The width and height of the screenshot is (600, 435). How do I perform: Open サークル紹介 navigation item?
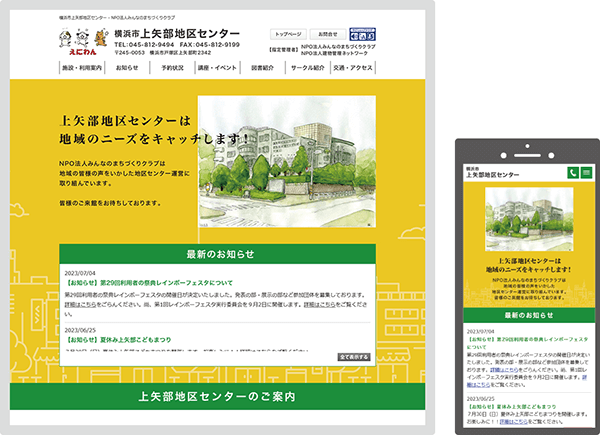308,68
